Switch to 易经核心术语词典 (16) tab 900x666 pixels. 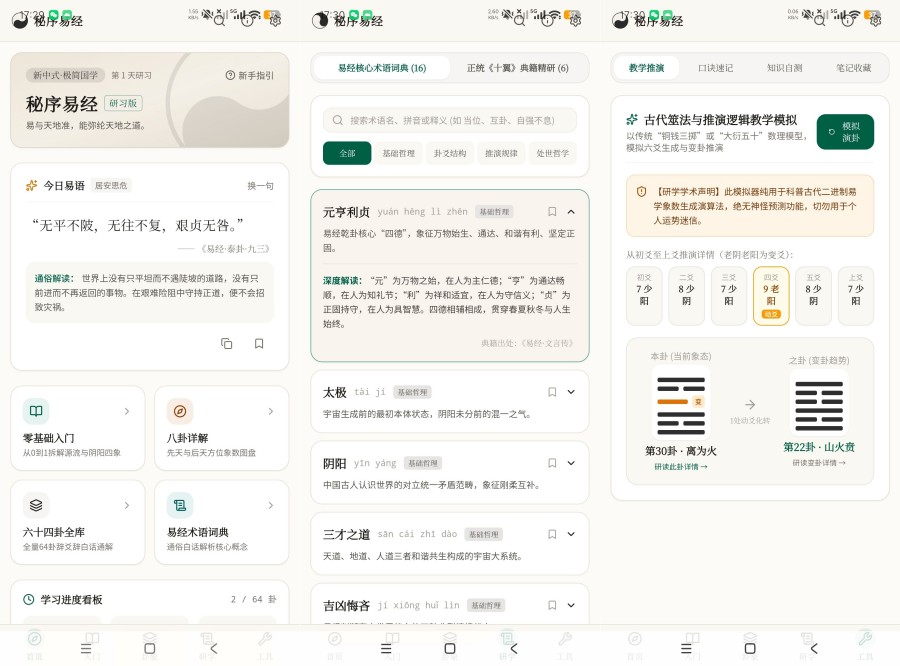click(x=382, y=68)
